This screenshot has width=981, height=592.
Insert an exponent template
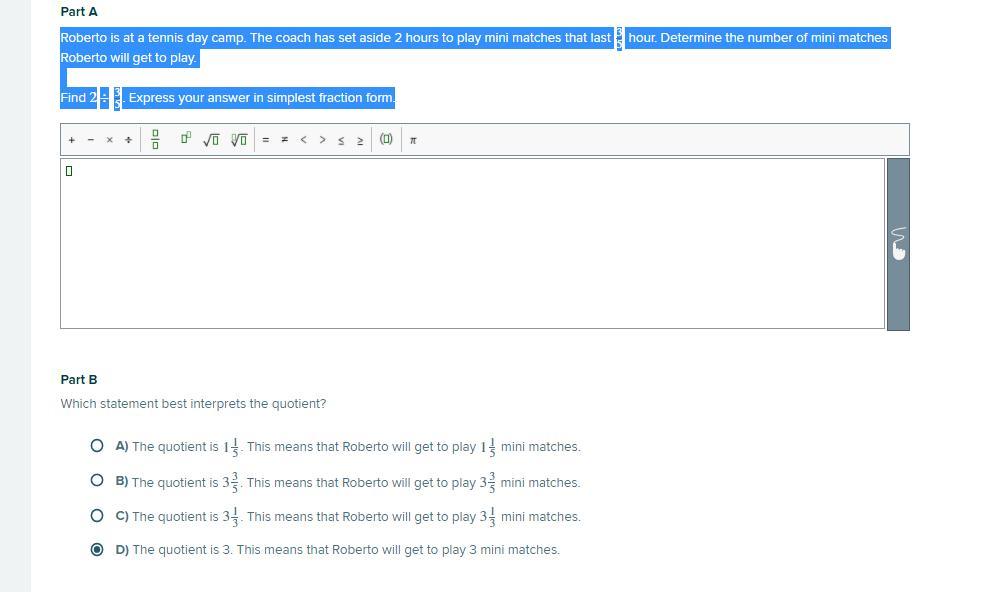point(186,139)
